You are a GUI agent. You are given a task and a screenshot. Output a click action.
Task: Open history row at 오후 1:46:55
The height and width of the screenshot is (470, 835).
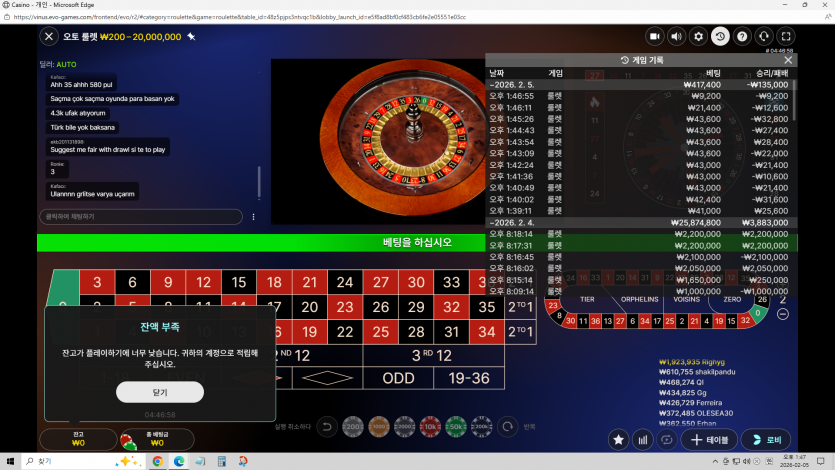tap(639, 96)
